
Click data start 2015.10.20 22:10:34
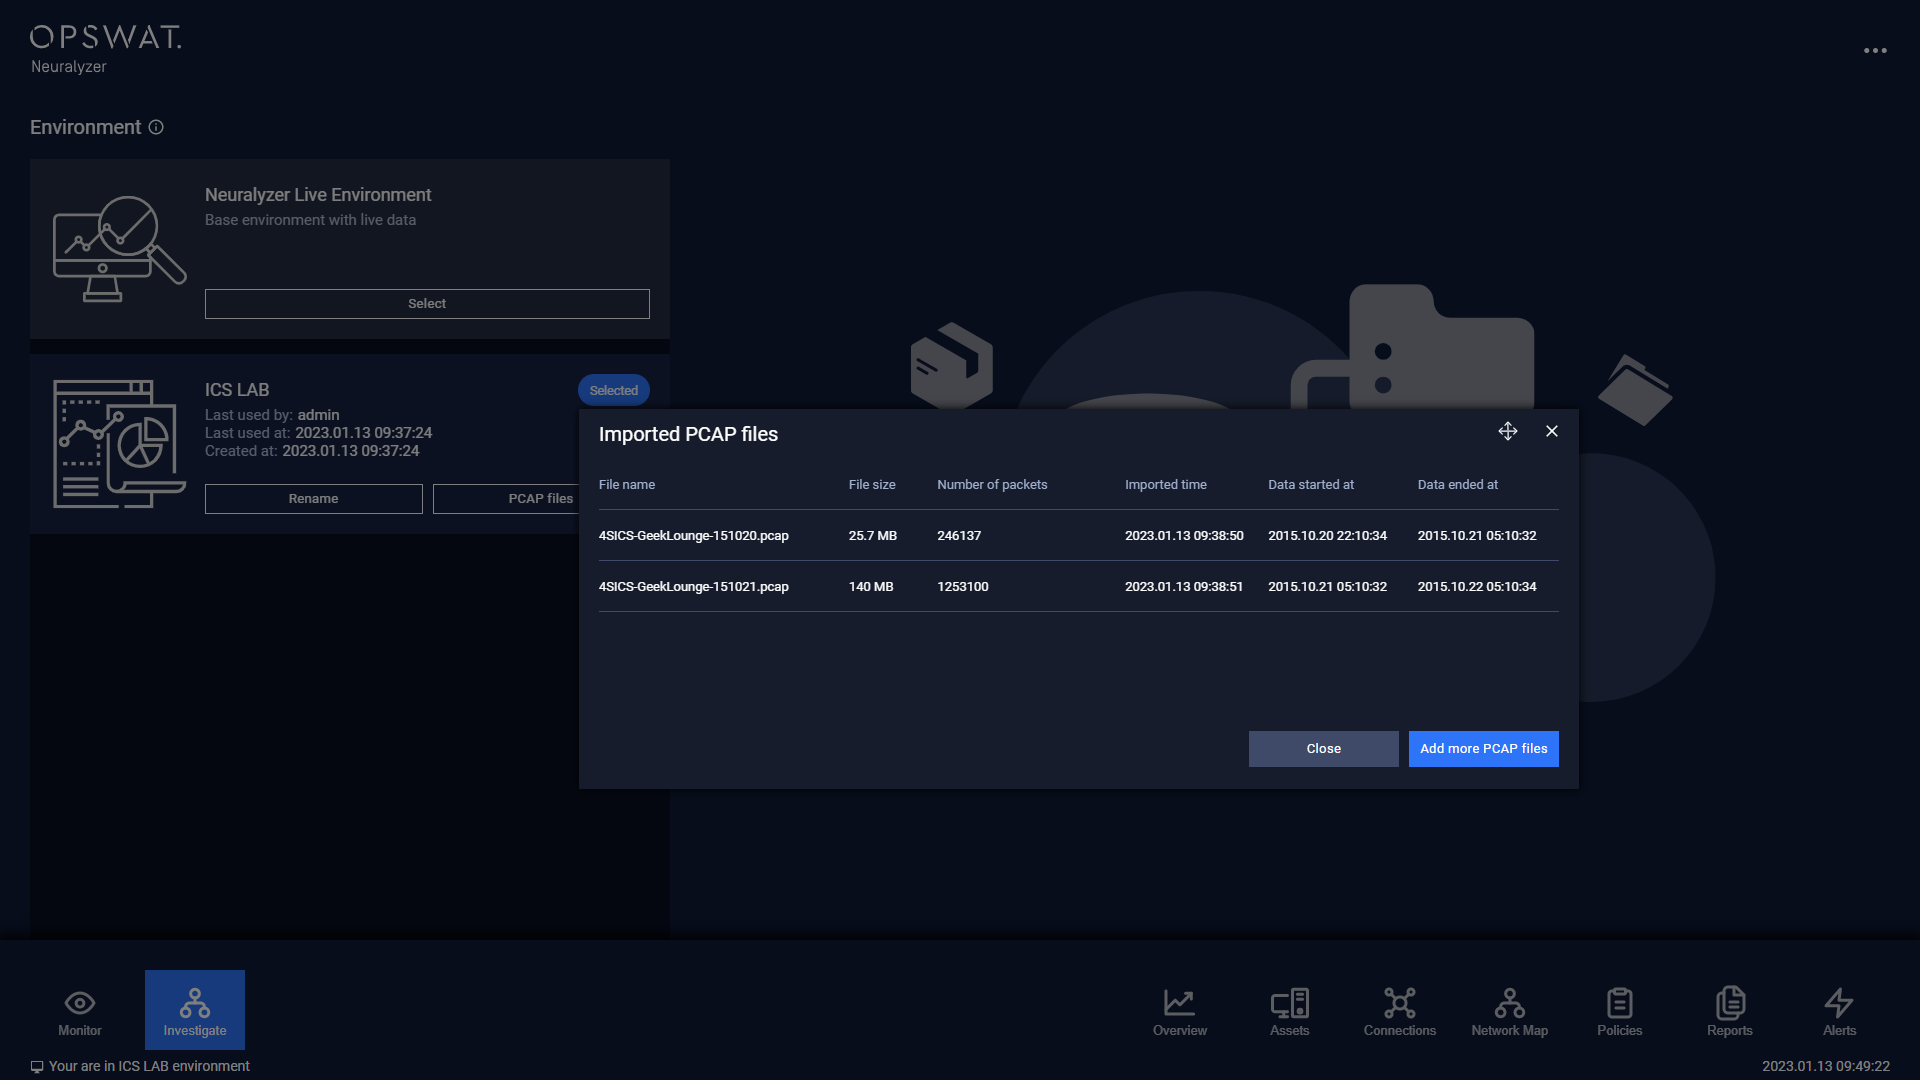point(1328,536)
